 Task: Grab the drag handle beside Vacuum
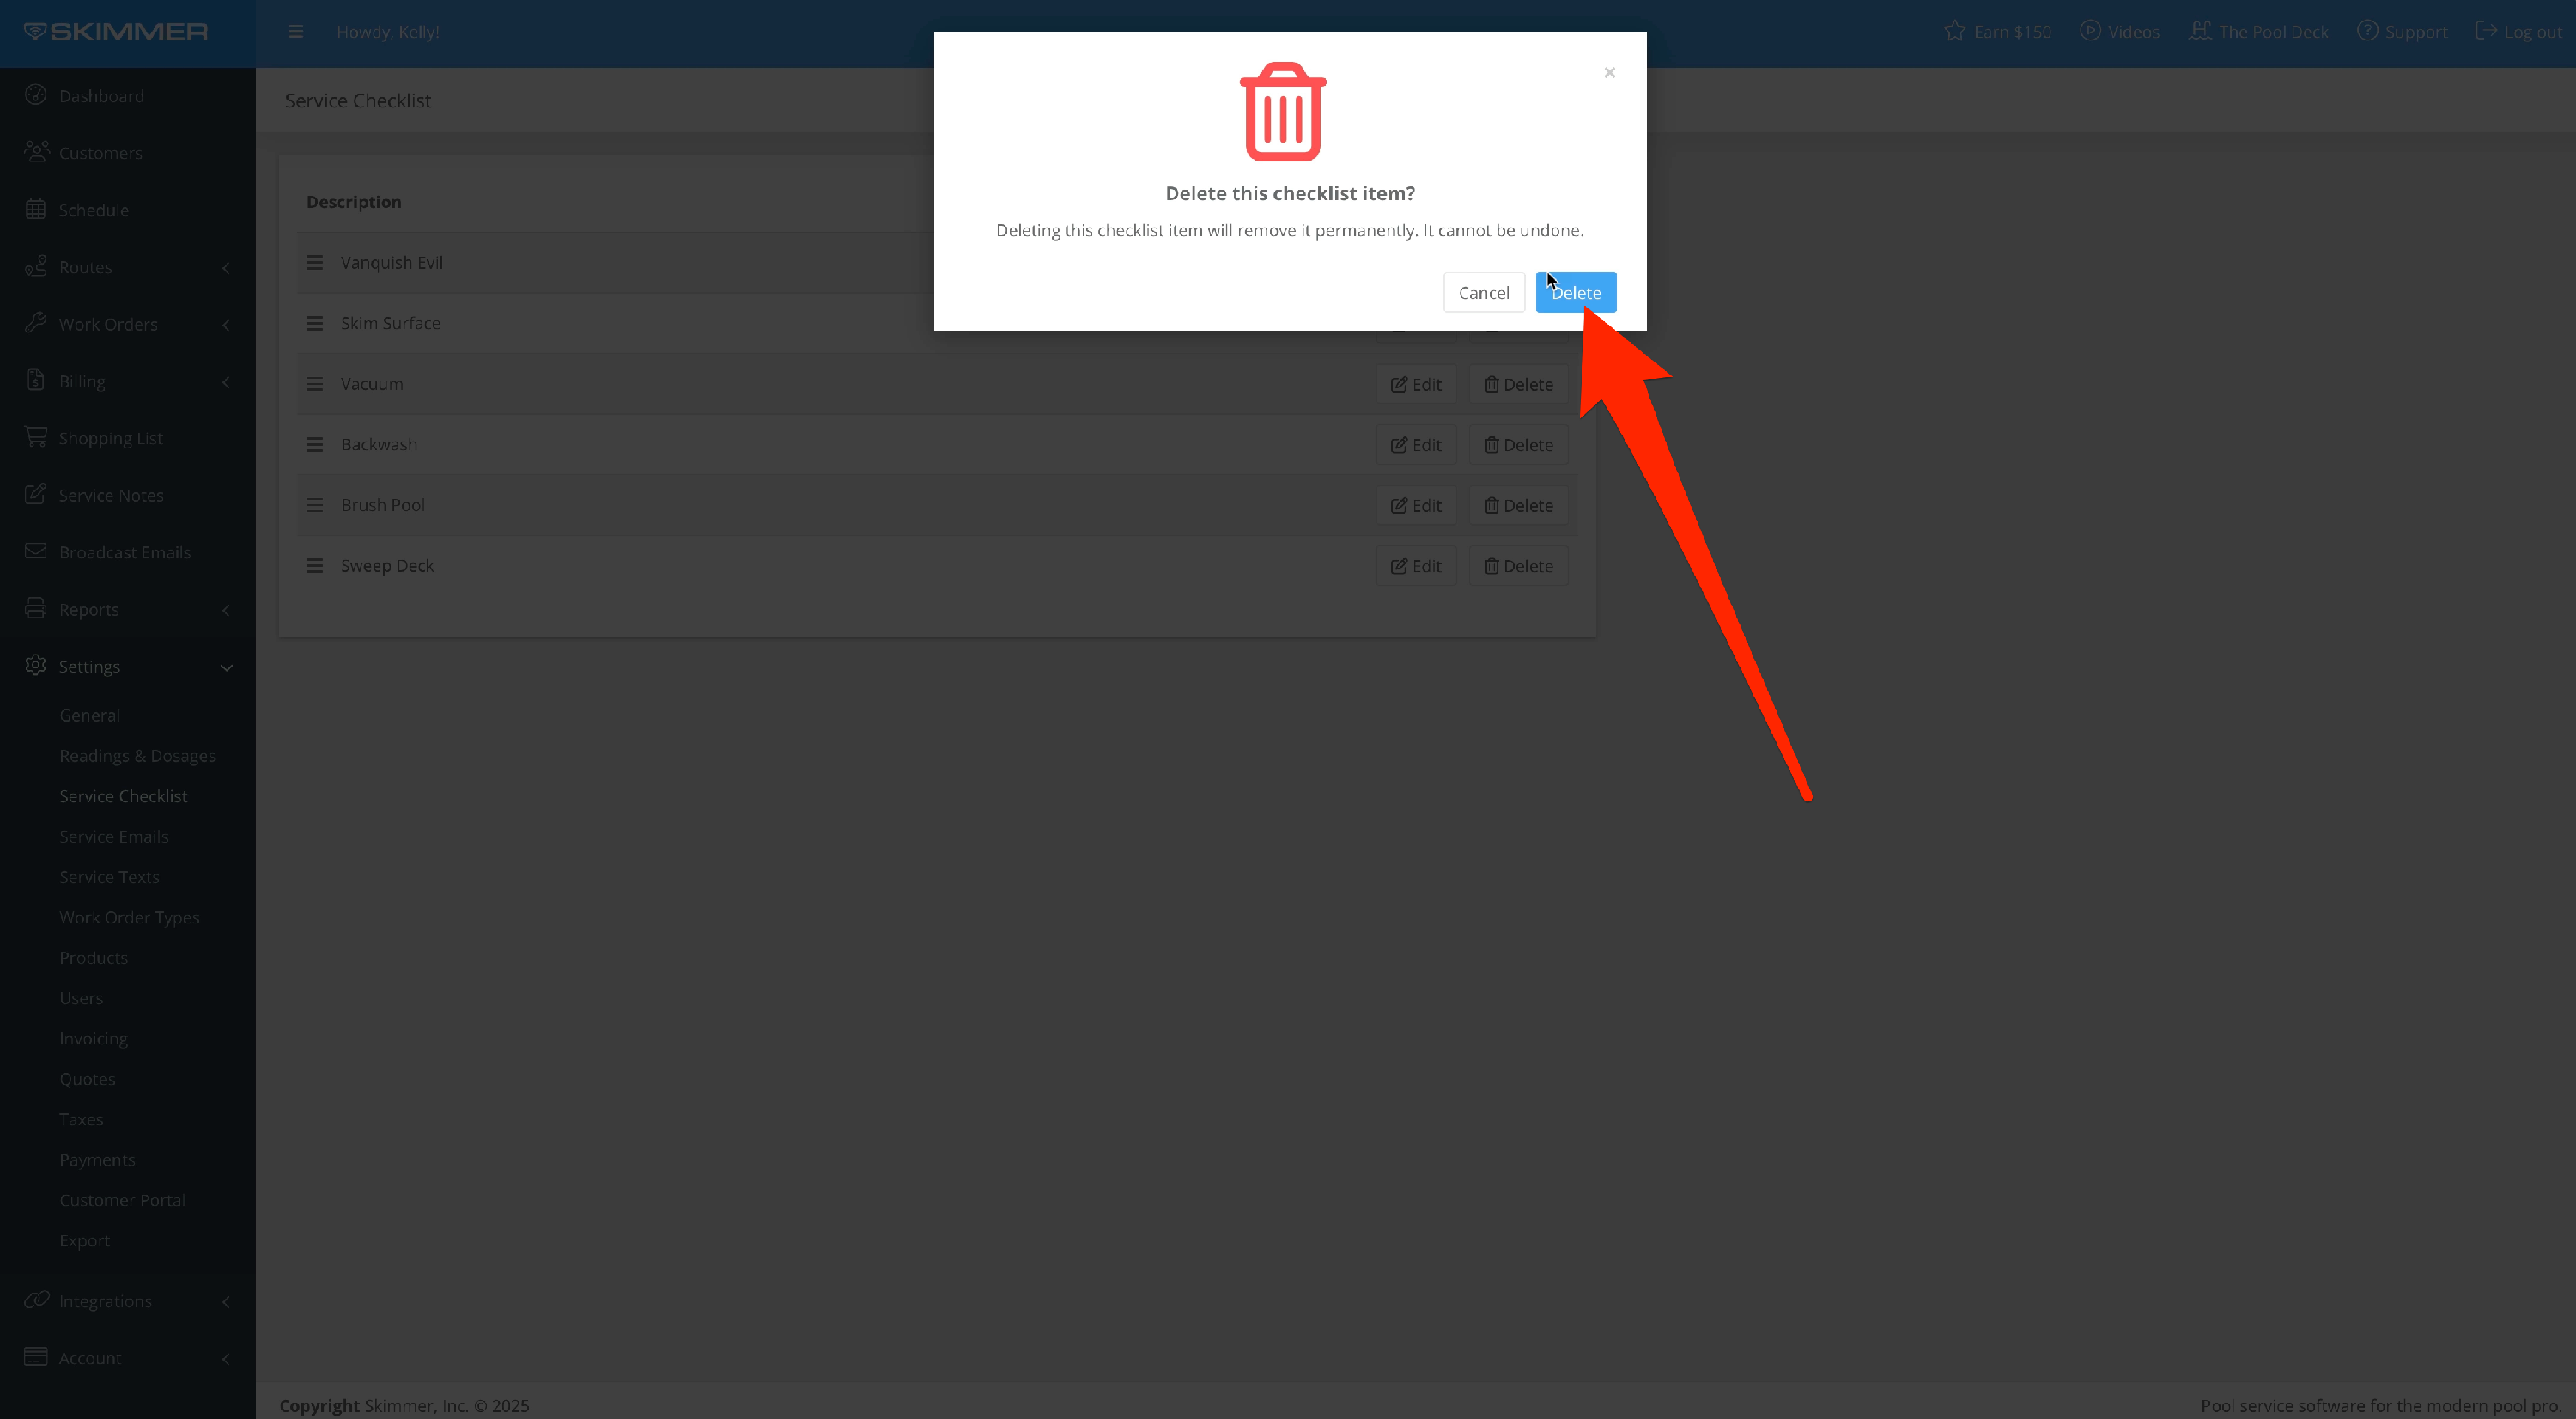click(314, 384)
